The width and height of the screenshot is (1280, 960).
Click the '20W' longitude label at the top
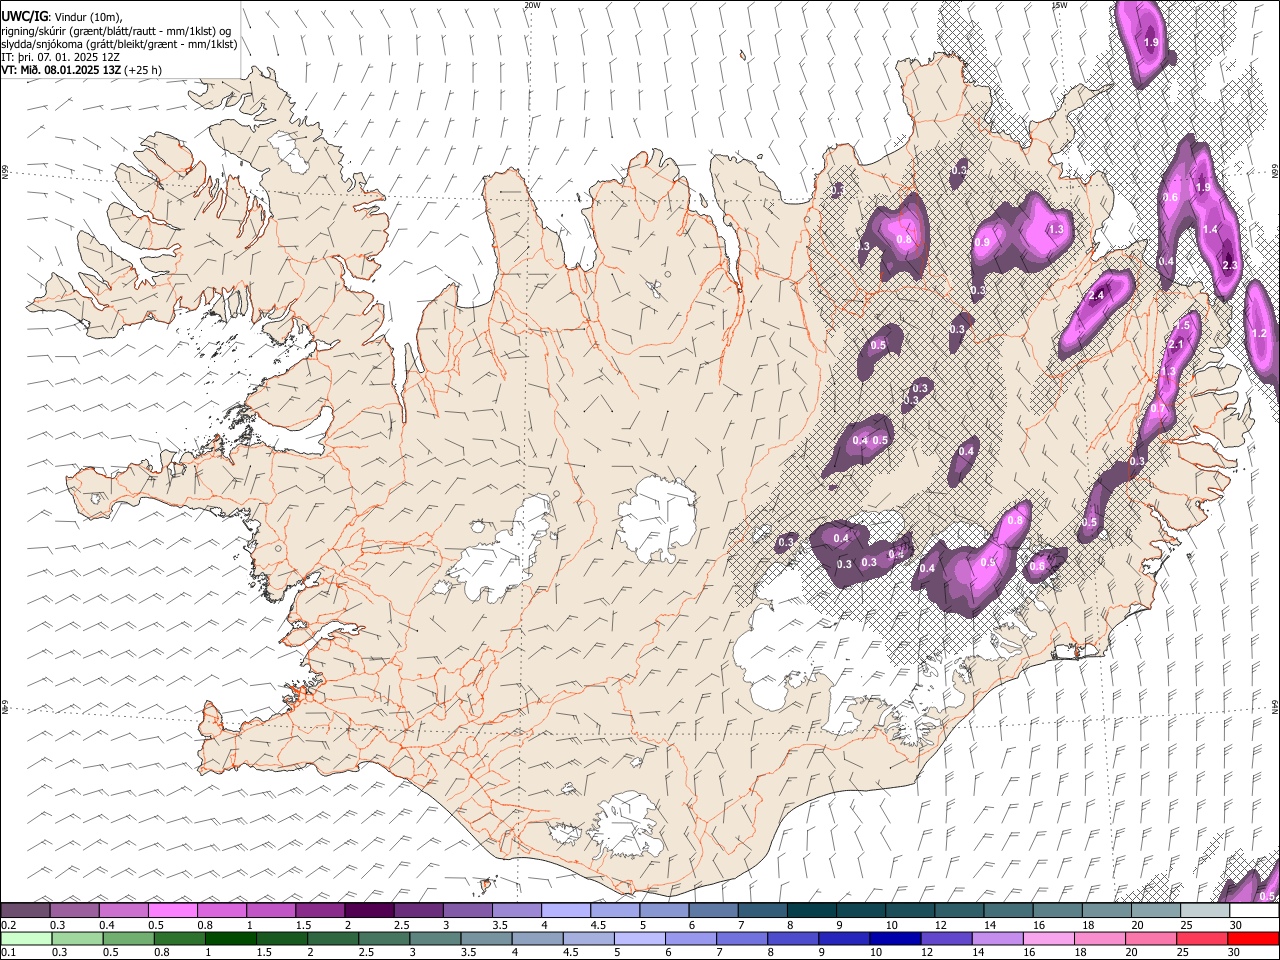[x=532, y=5]
